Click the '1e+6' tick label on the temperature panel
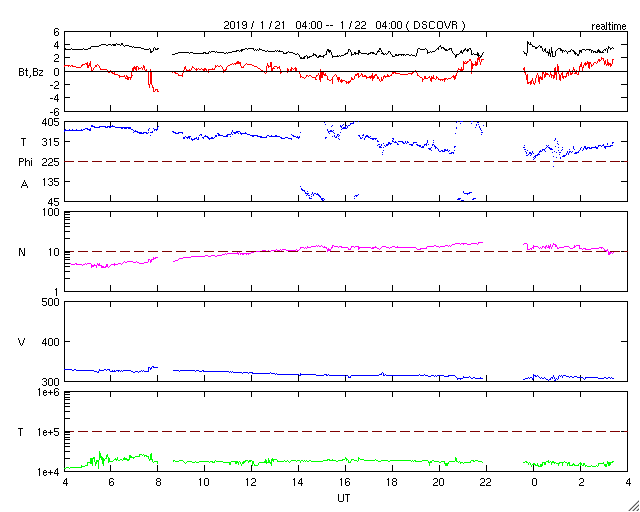Screen dimensions: 640x512 click(48, 392)
